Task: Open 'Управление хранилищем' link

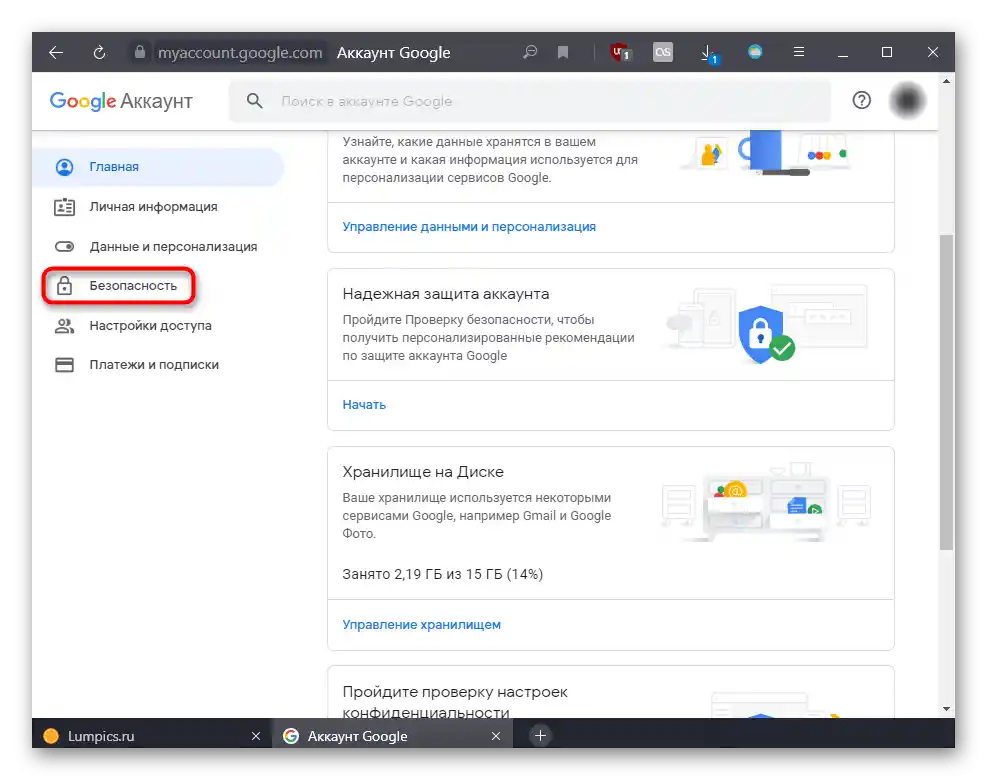Action: [422, 625]
